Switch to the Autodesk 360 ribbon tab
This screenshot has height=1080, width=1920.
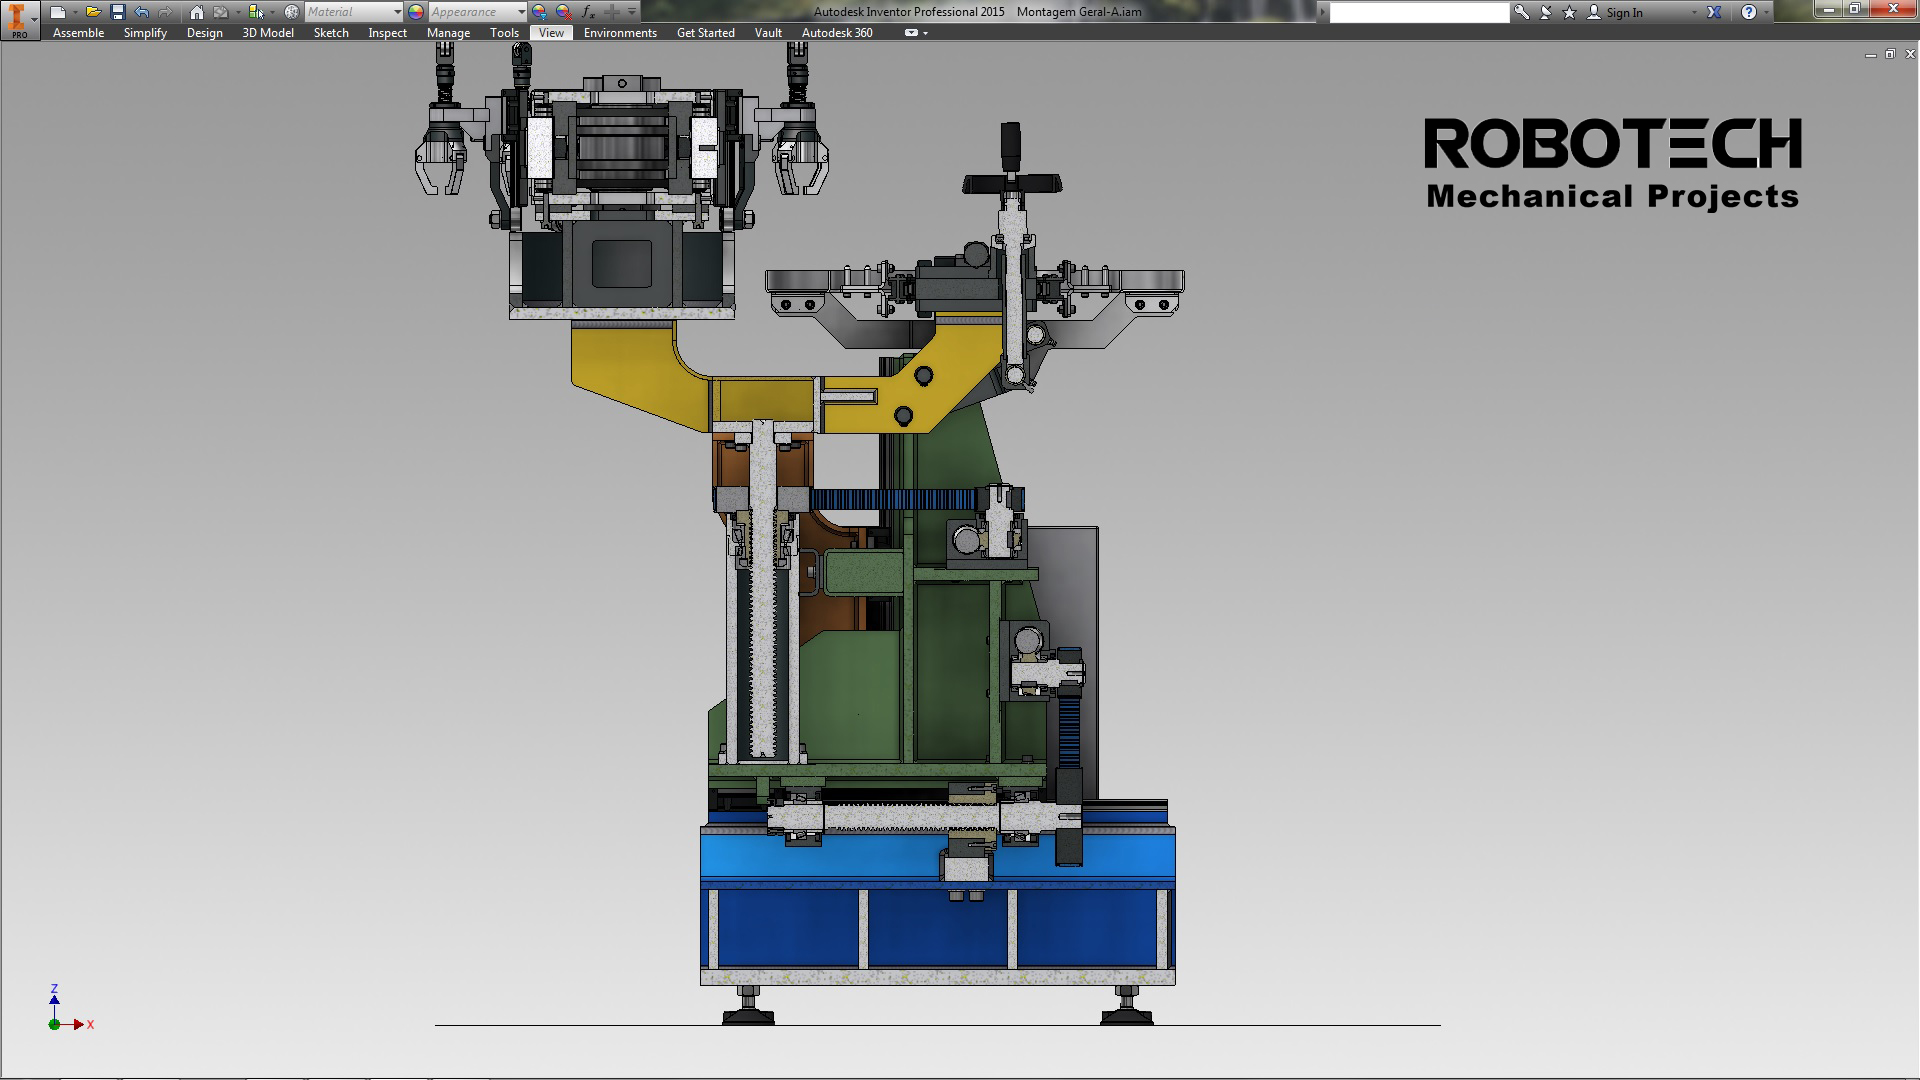pos(837,33)
